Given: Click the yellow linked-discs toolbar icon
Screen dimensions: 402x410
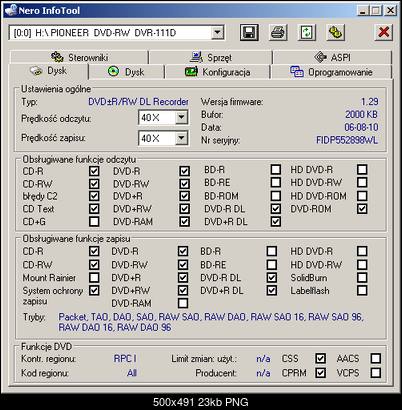Looking at the screenshot, I should [x=335, y=33].
